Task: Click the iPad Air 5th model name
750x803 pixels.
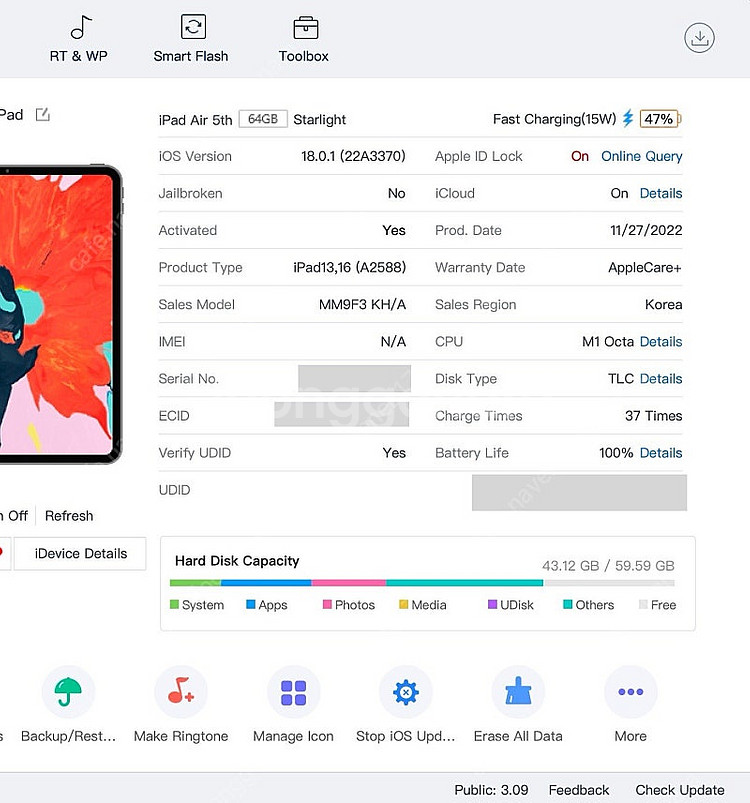Action: point(196,120)
